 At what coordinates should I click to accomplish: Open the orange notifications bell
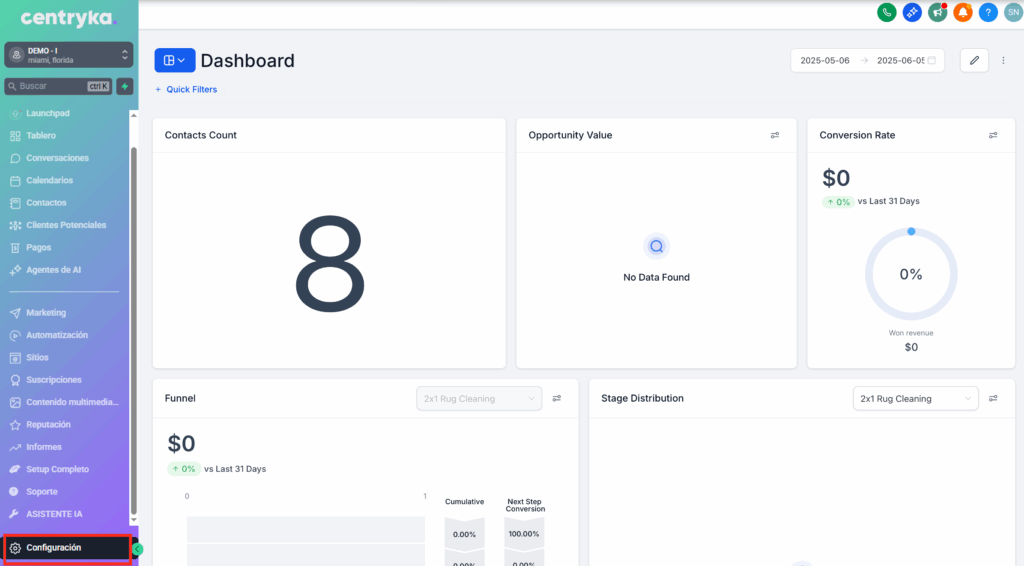[962, 13]
